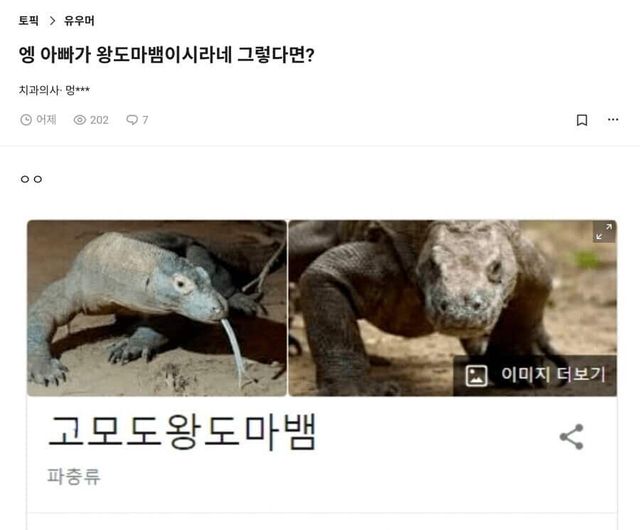Open the 유우머 category link

79,20
